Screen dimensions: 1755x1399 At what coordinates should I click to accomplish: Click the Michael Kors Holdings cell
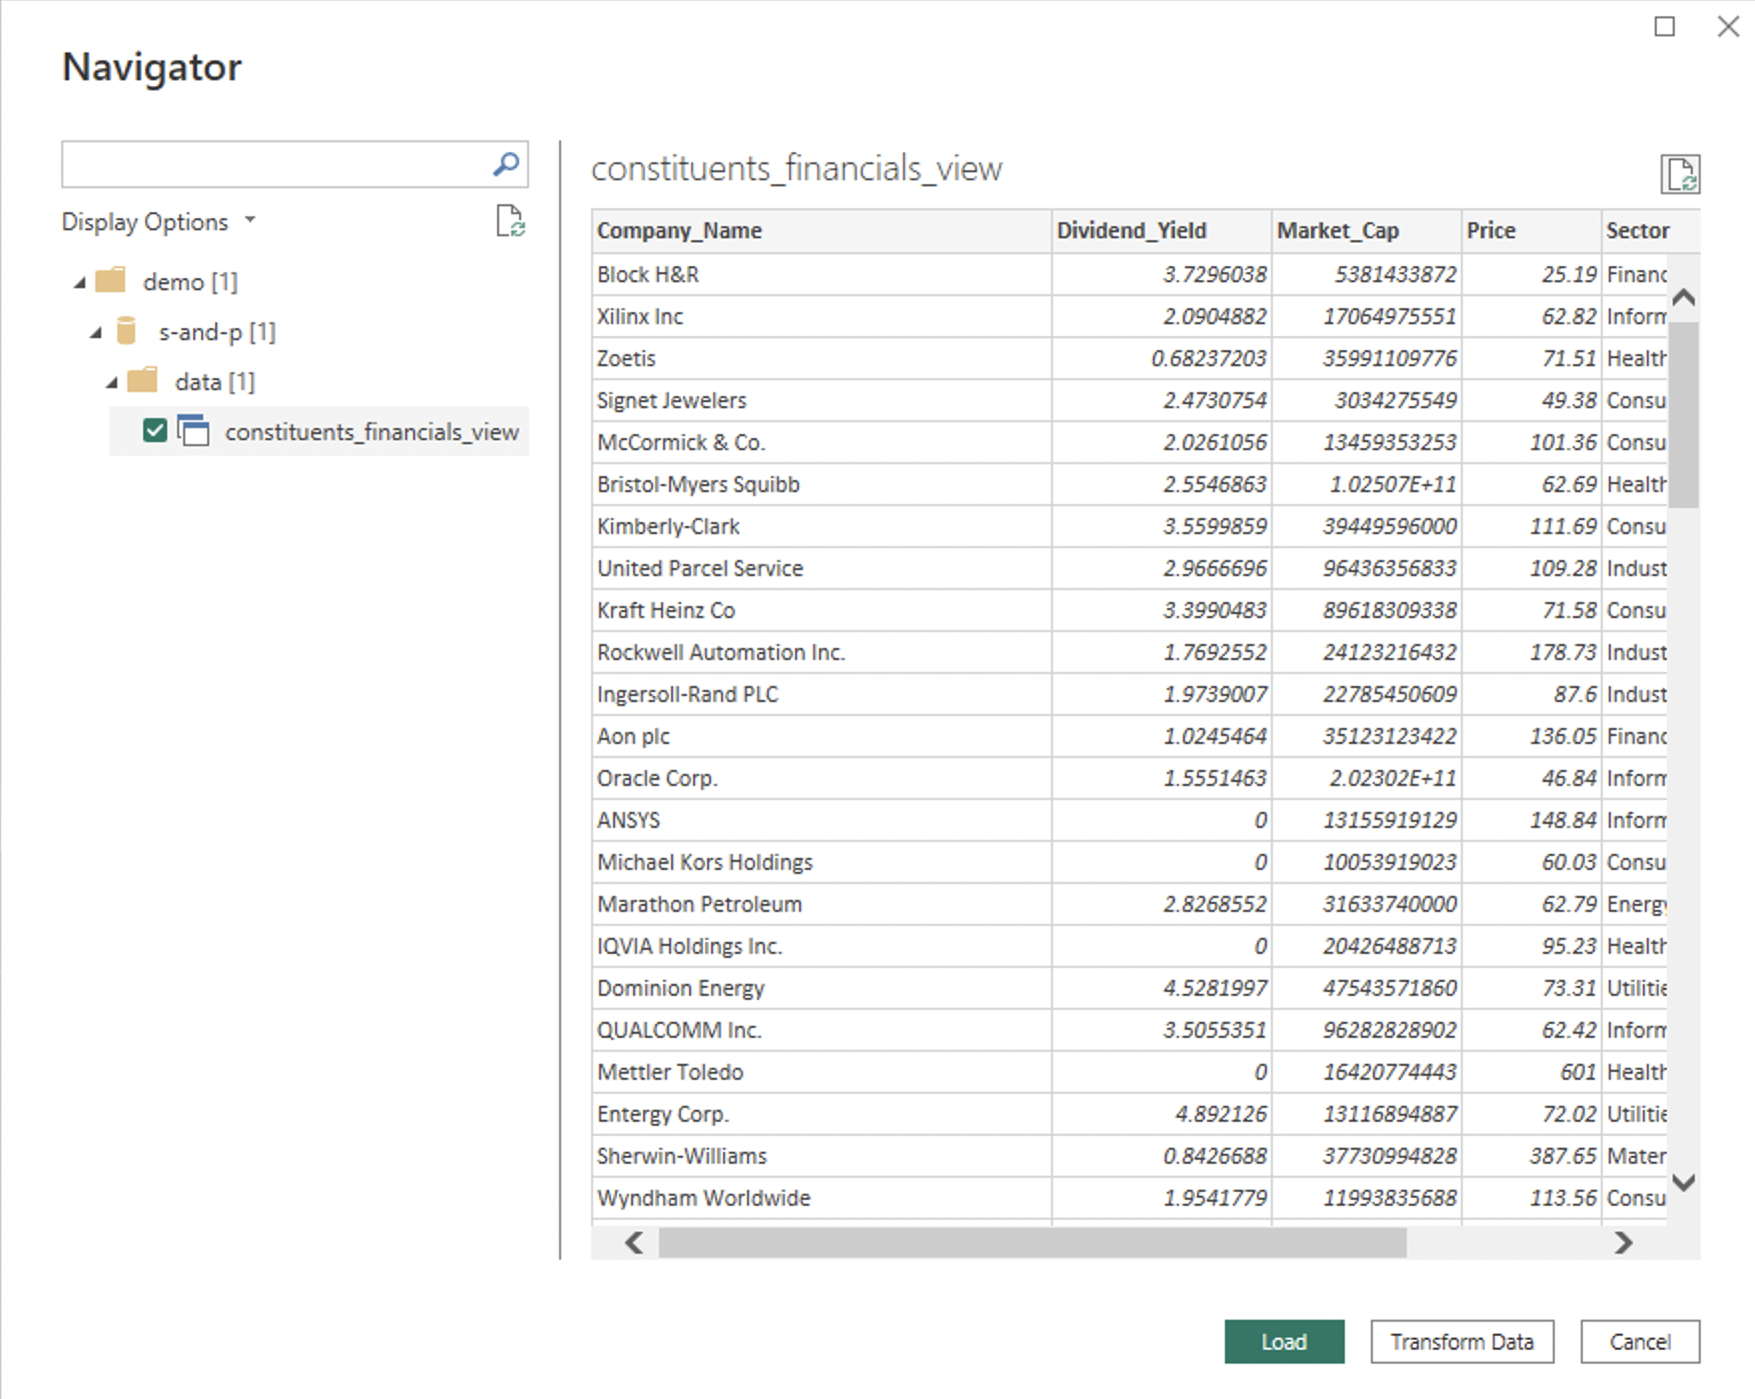[821, 862]
